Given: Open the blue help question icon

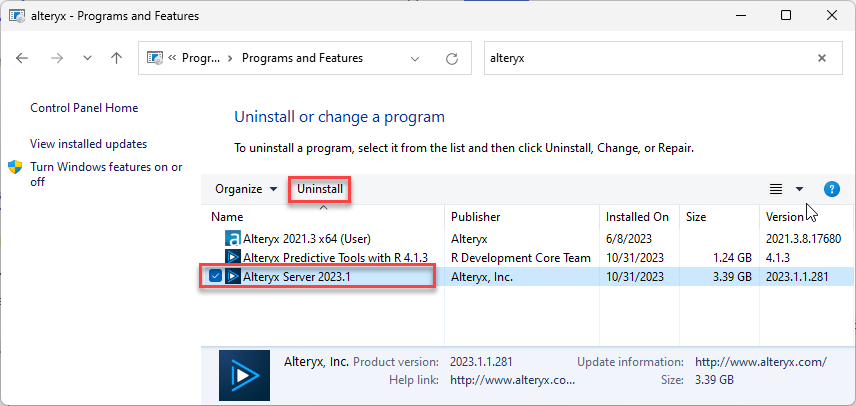Looking at the screenshot, I should tap(831, 189).
